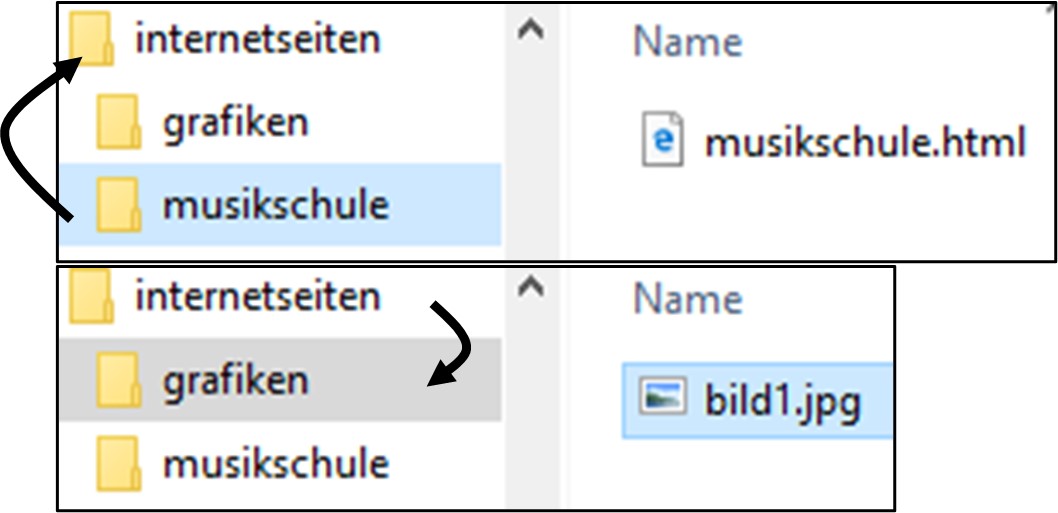Click the internetseiten folder icon in the upper pane
The height and width of the screenshot is (513, 1058).
(90, 41)
